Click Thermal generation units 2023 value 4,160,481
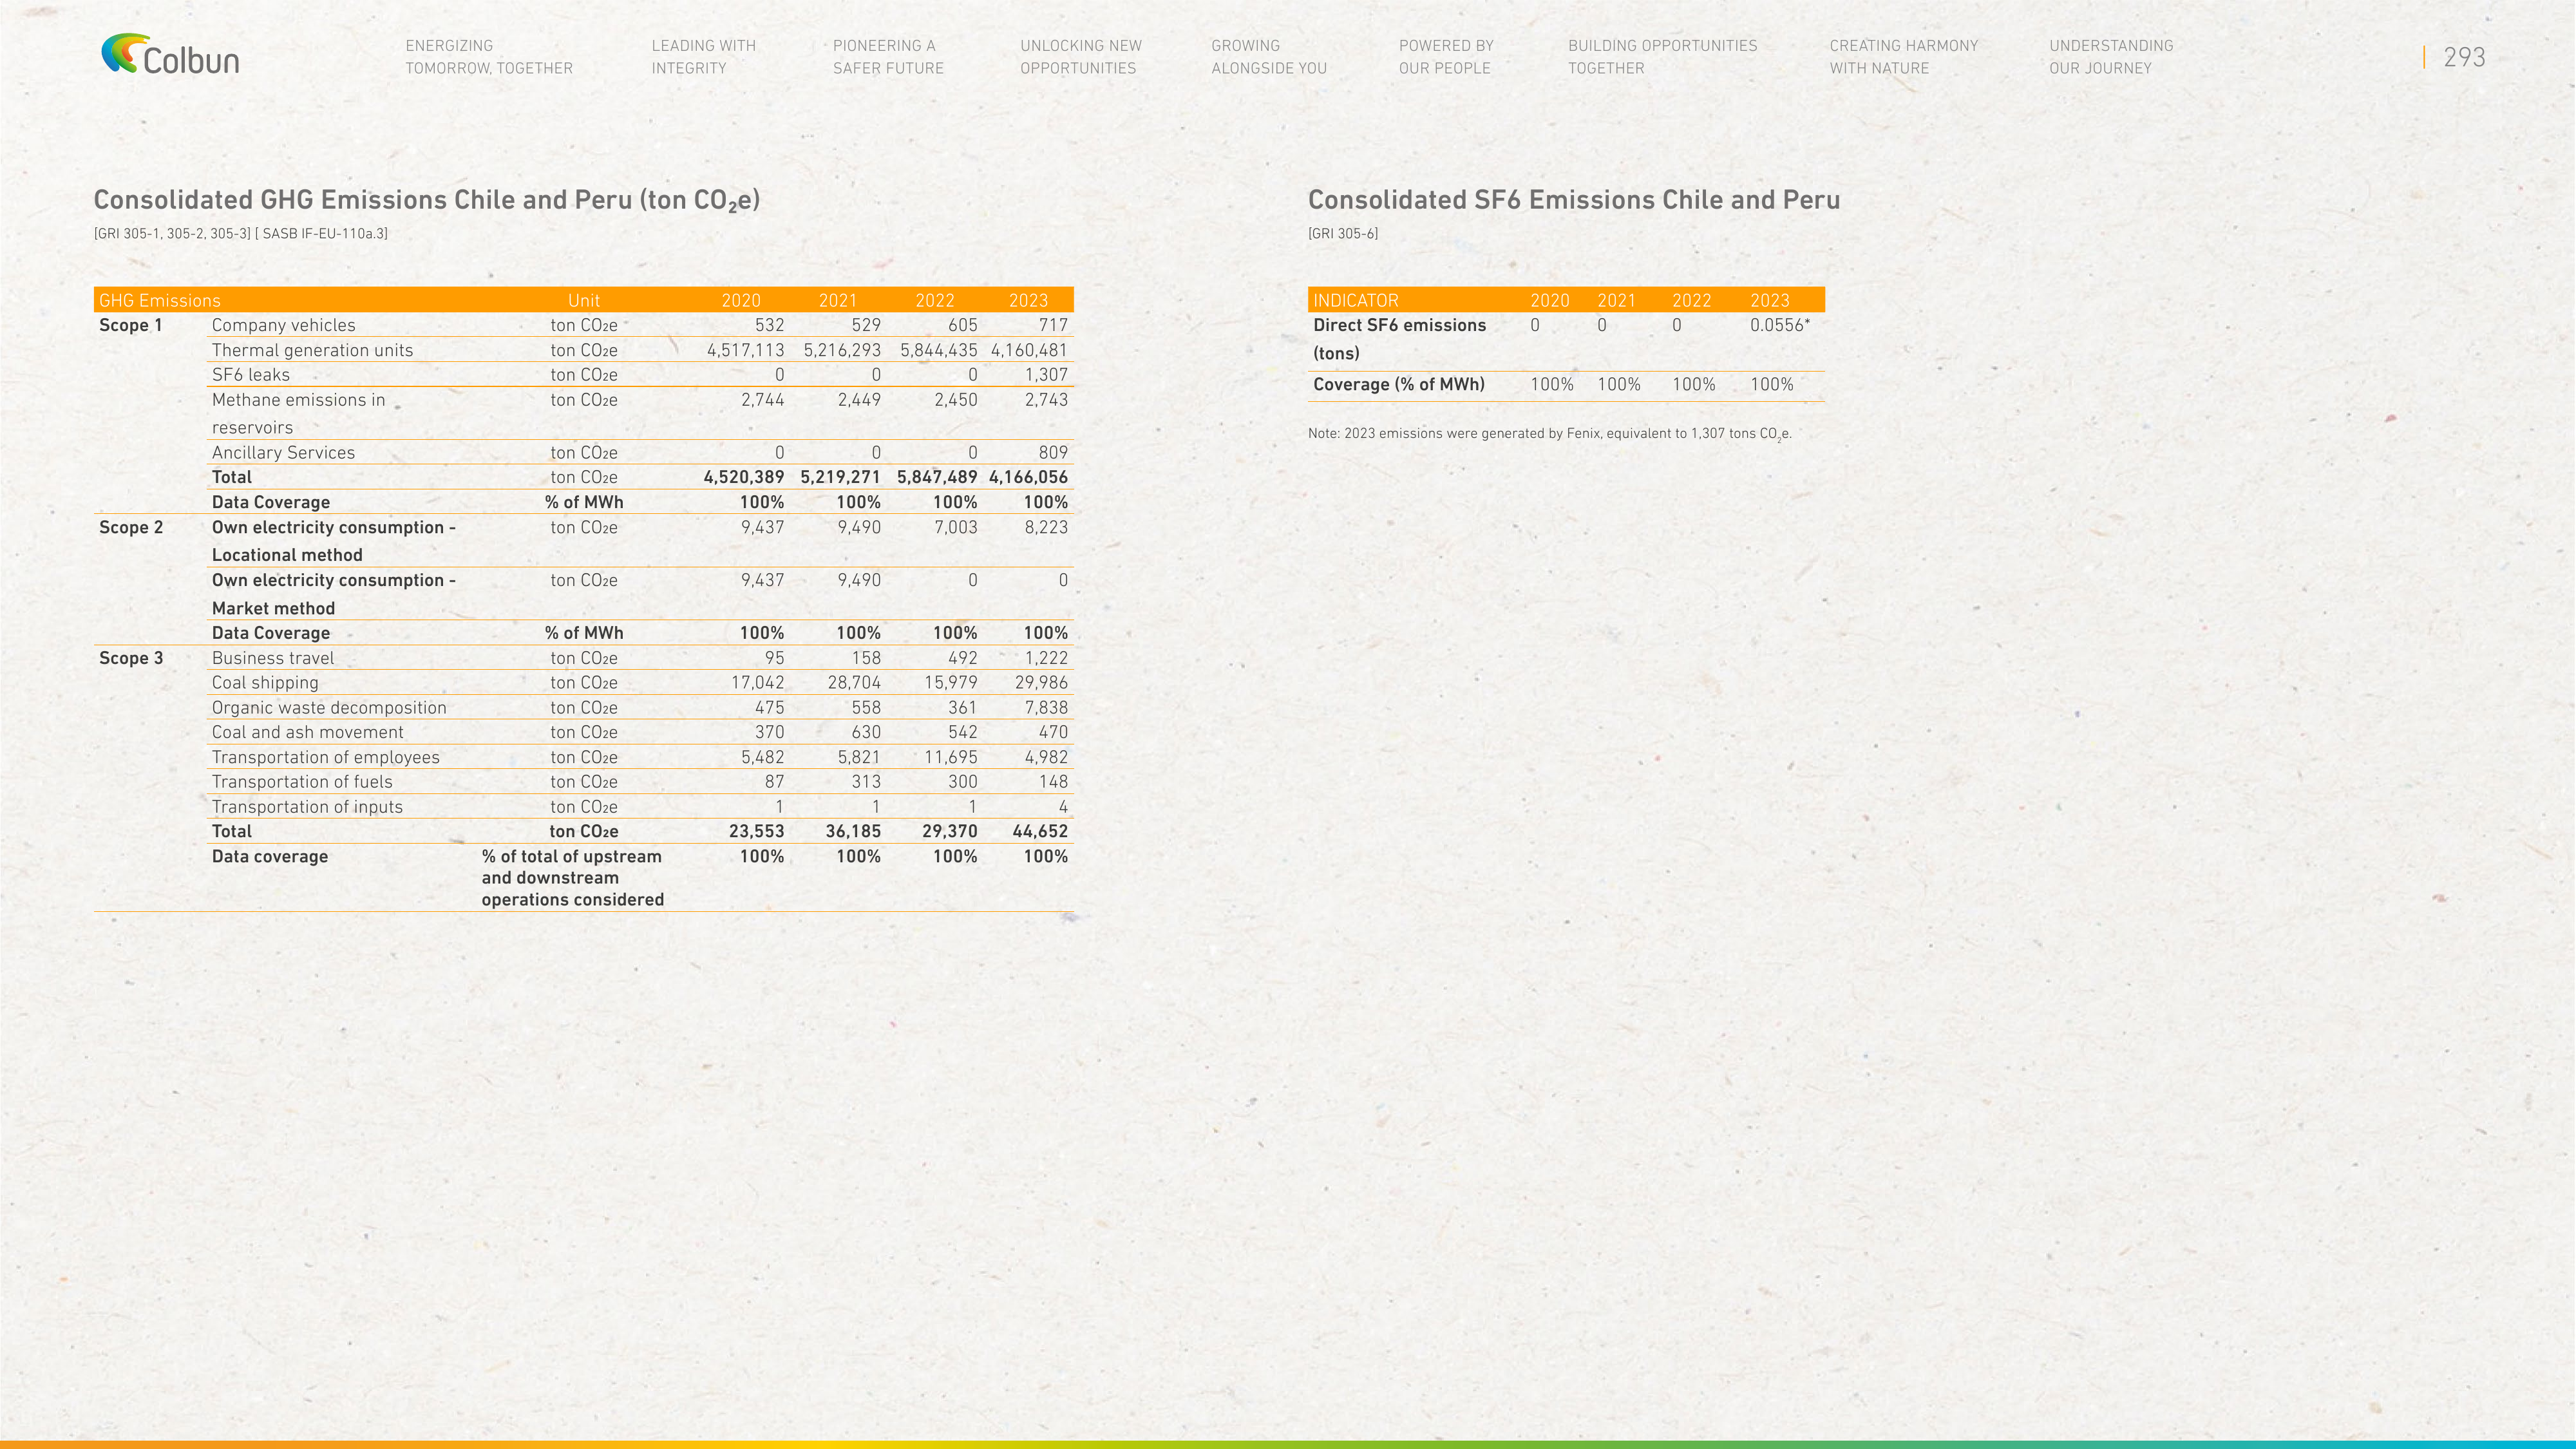2576x1449 pixels. click(x=1029, y=350)
